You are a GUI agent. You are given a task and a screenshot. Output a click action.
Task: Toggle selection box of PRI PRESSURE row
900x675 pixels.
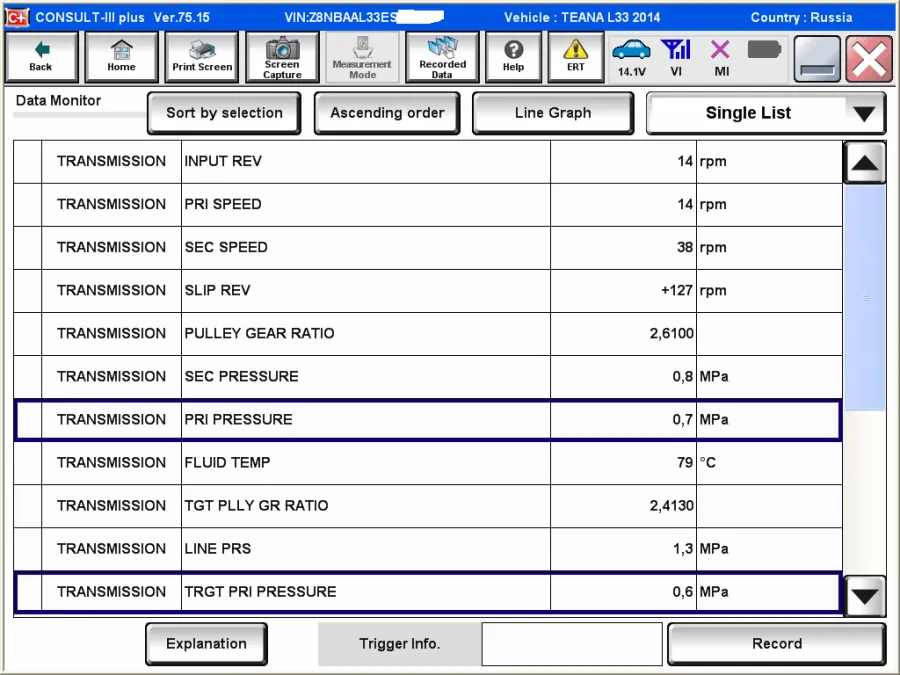[29, 420]
